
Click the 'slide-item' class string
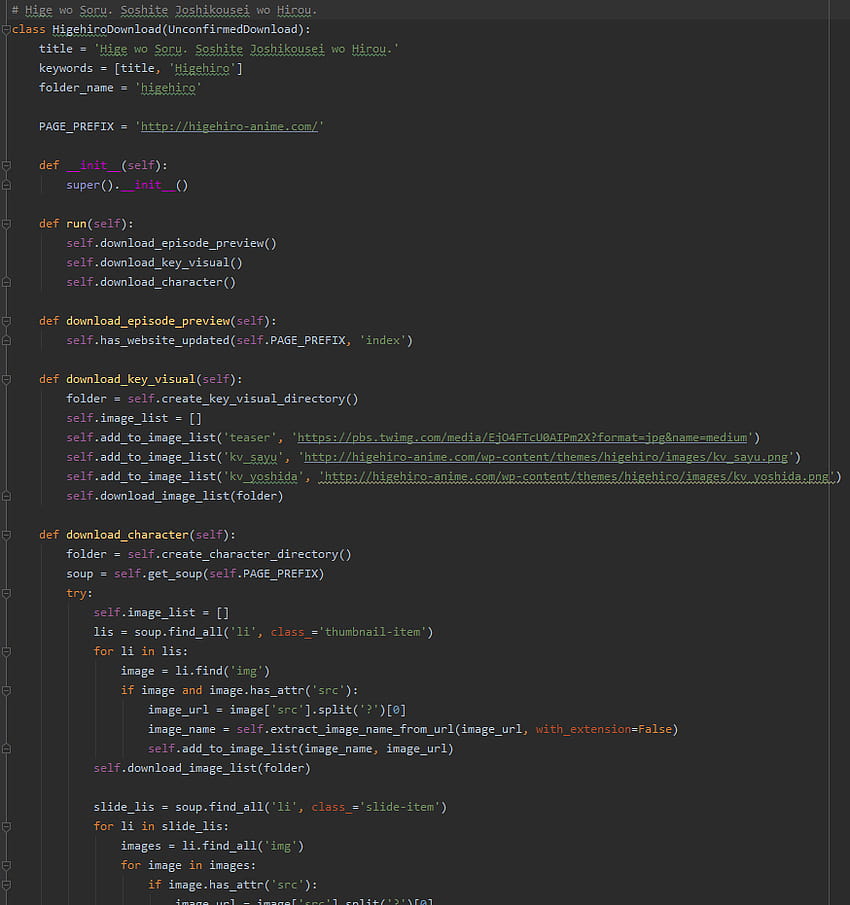coord(399,807)
